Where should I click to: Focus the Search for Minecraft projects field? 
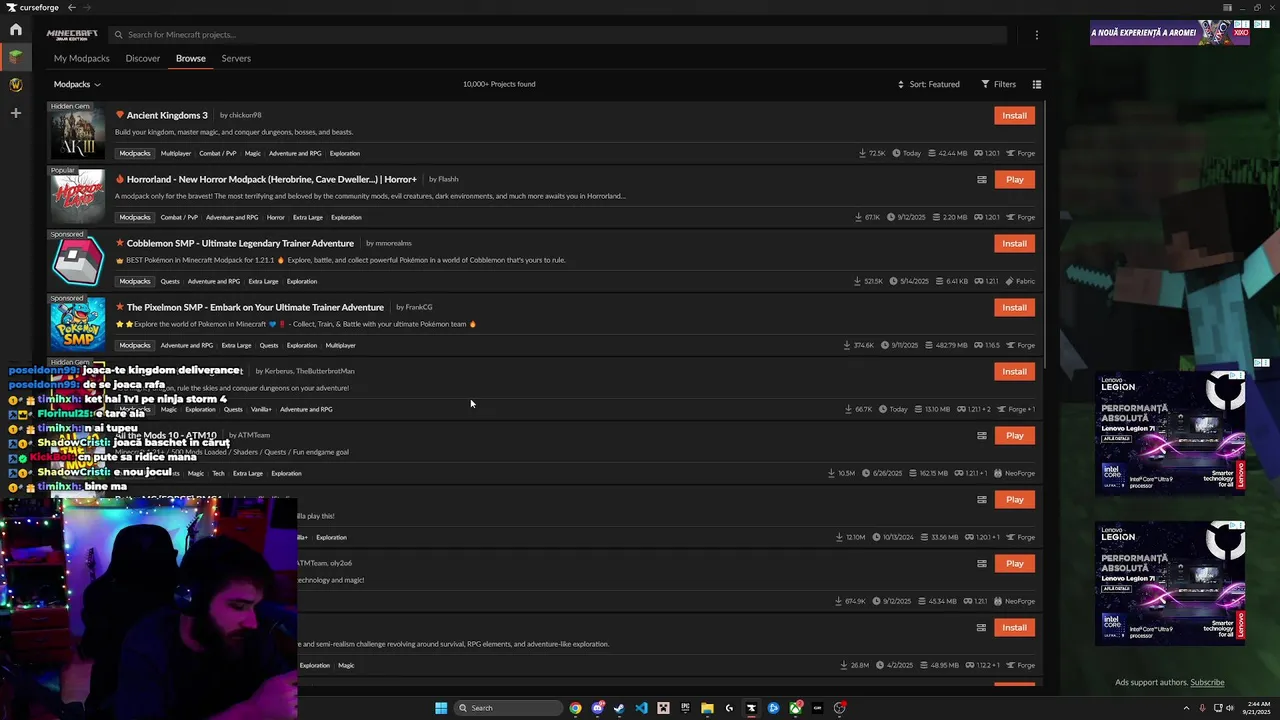coord(557,35)
